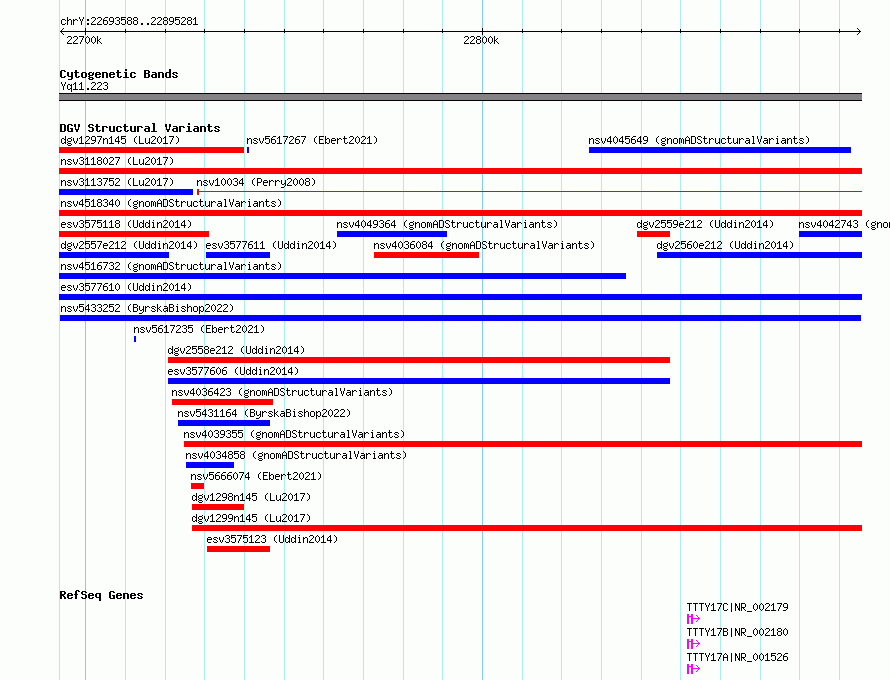This screenshot has width=890, height=680.
Task: Open the nsv10034 (Perry2008) variant label
Action: 256,182
